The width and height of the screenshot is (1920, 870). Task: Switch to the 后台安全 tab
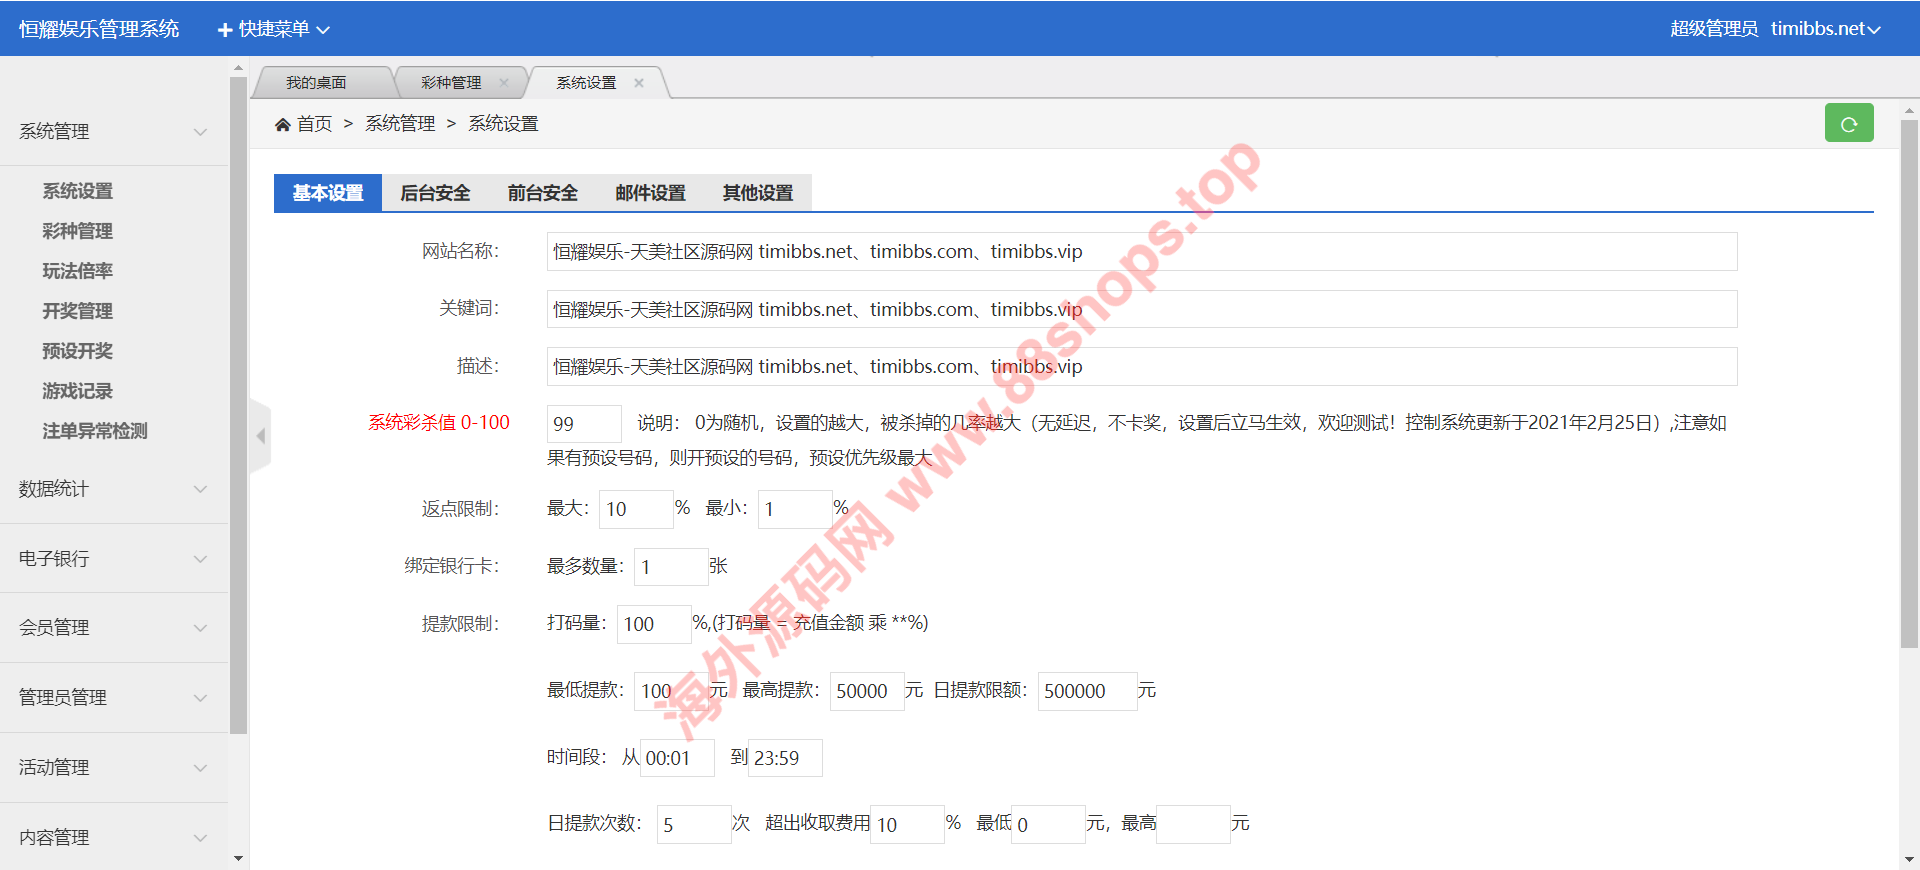tap(435, 193)
